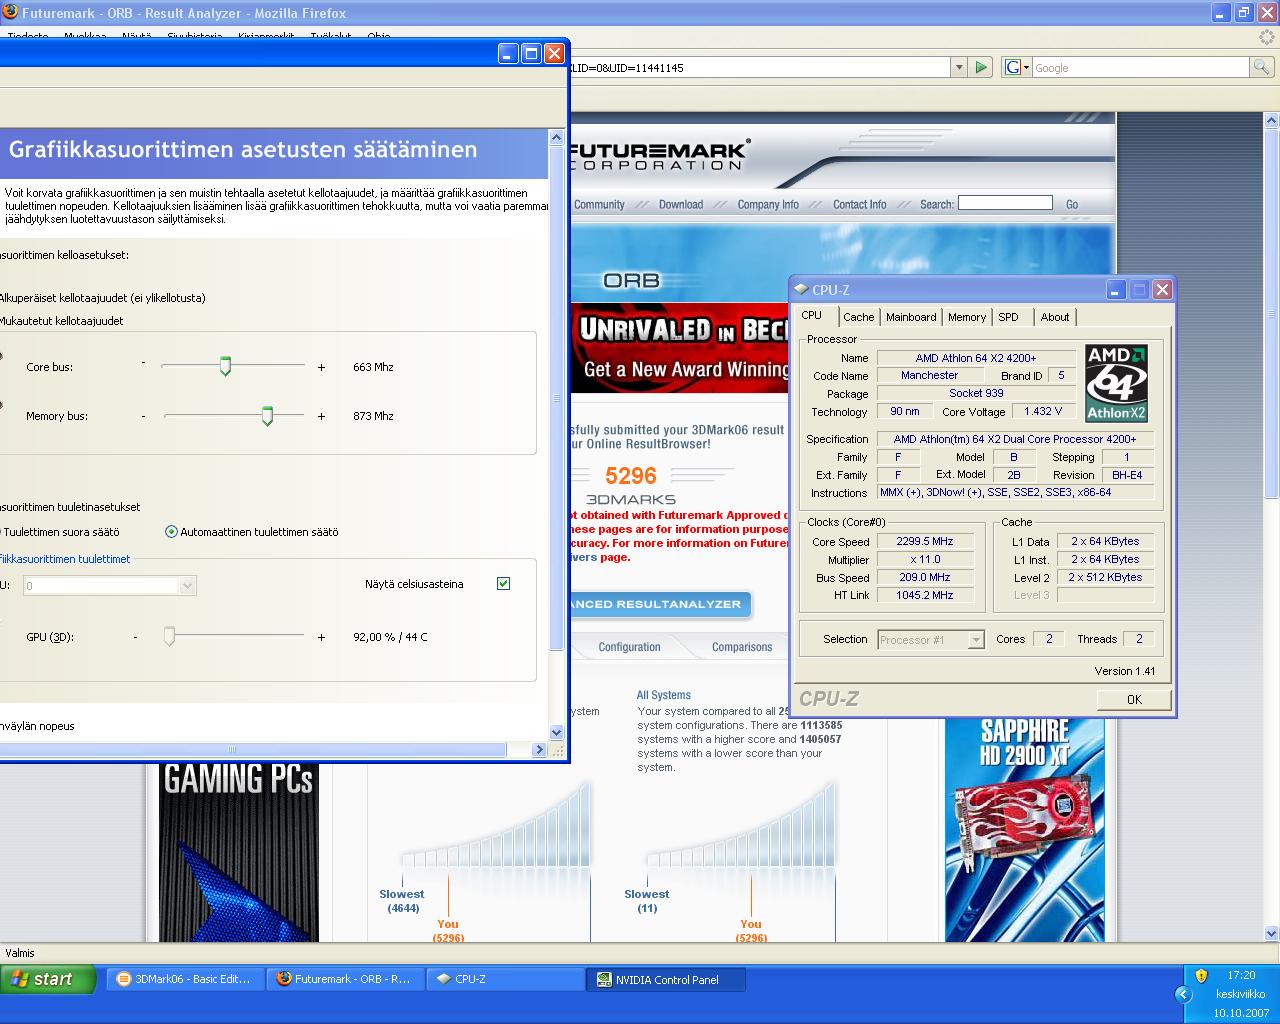Click the GPU (3D) fan slider thumb
This screenshot has height=1024, width=1280.
[x=169, y=636]
